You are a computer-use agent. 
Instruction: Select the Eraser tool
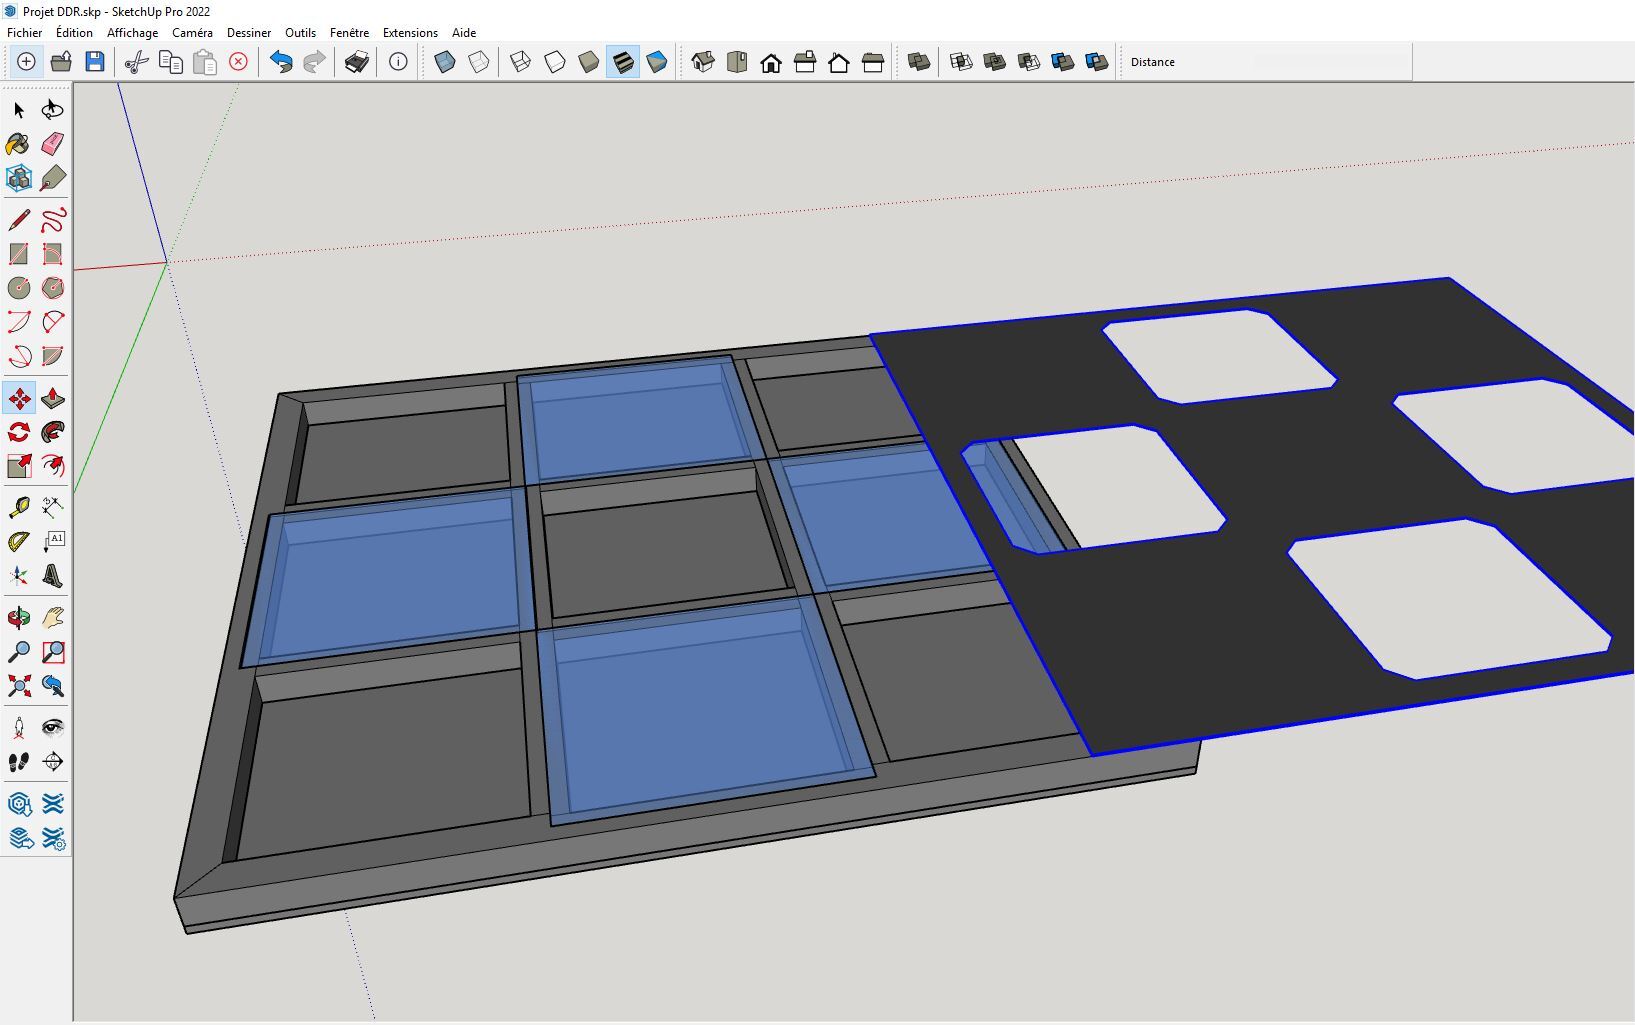[x=53, y=144]
